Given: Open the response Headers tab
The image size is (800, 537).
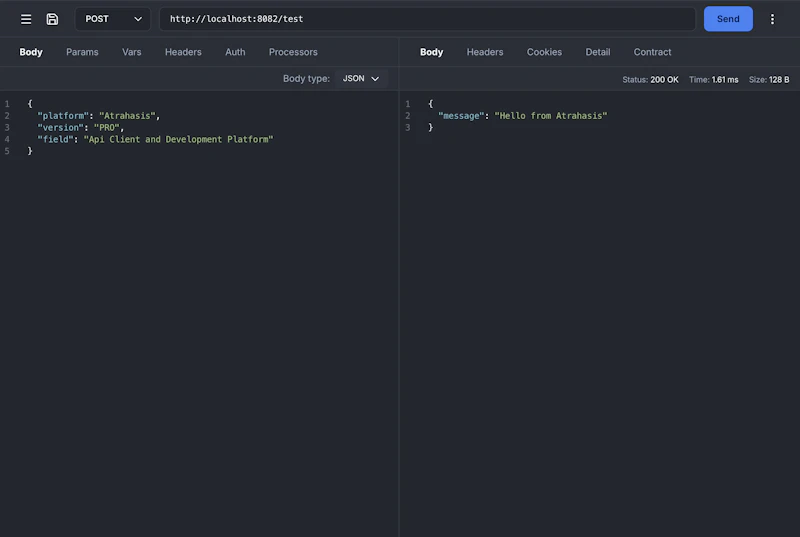Looking at the screenshot, I should 485,52.
